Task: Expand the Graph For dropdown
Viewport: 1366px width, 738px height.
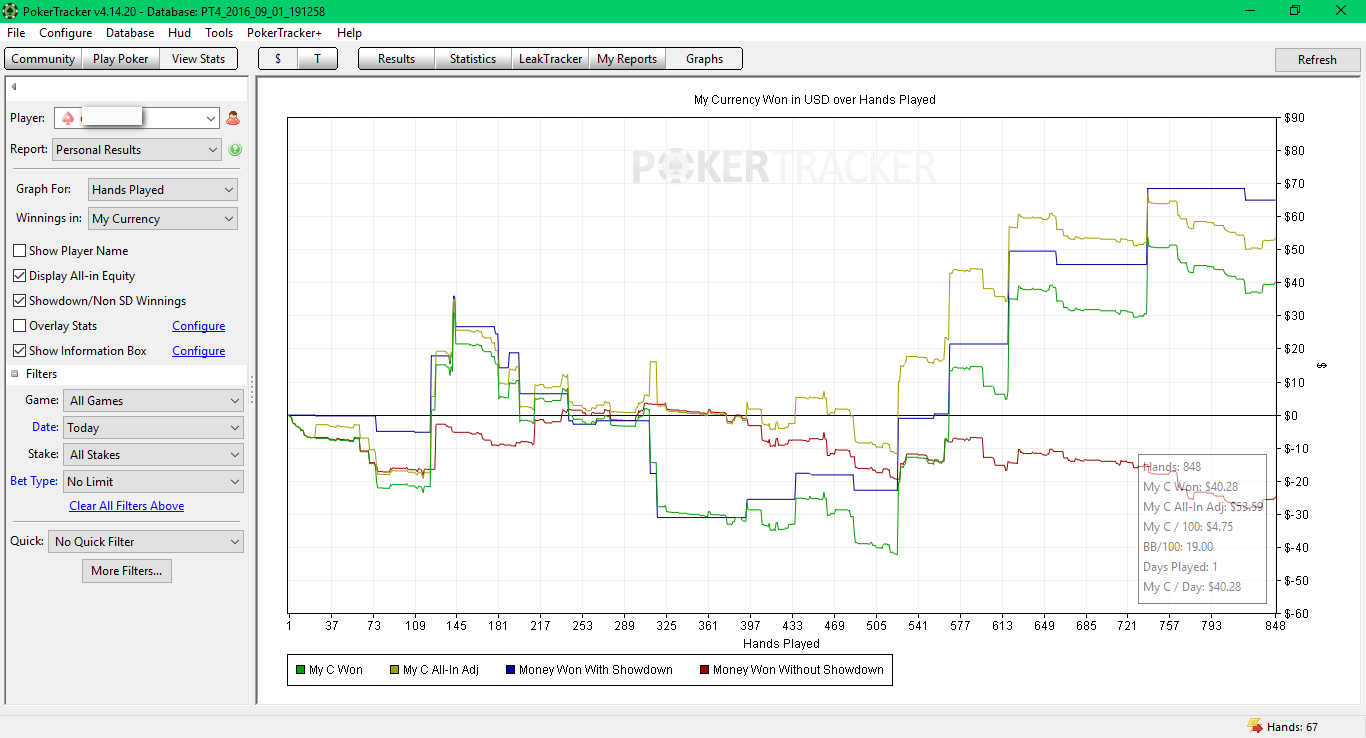Action: click(163, 189)
